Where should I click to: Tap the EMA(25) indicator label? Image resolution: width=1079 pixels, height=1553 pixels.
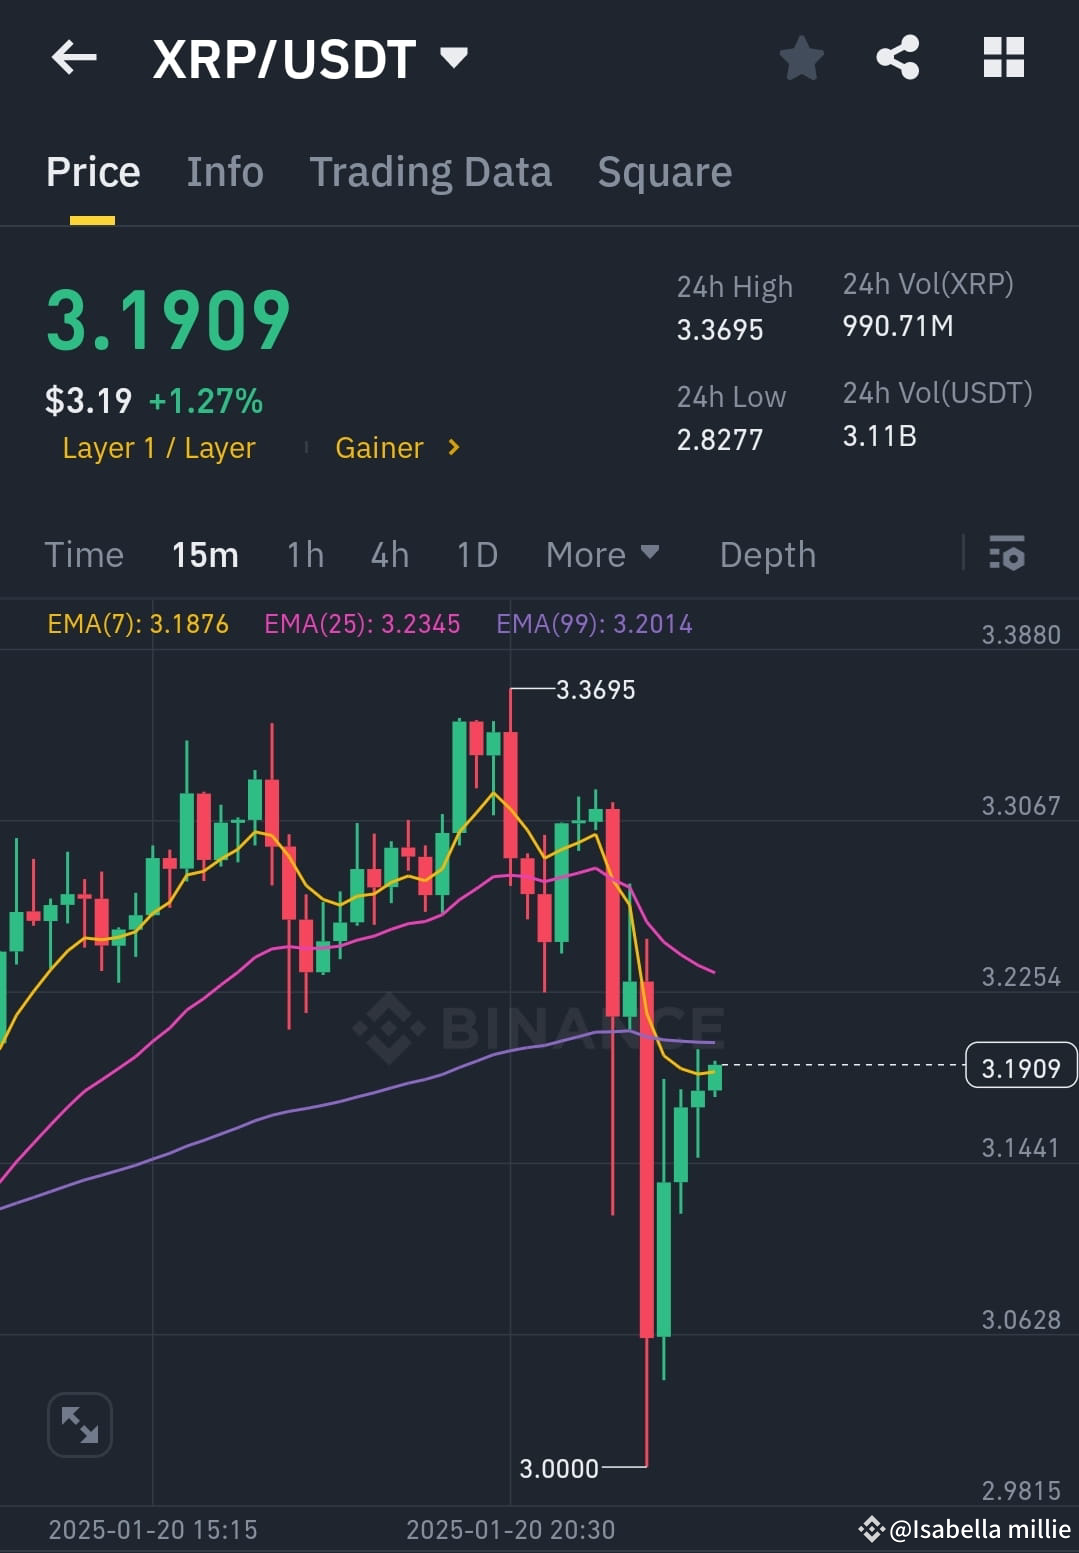[364, 624]
